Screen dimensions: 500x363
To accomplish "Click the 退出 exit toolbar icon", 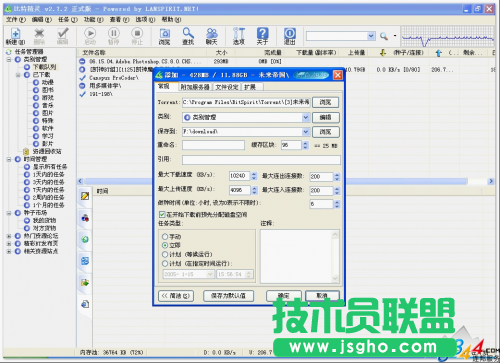I will pyautogui.click(x=290, y=36).
